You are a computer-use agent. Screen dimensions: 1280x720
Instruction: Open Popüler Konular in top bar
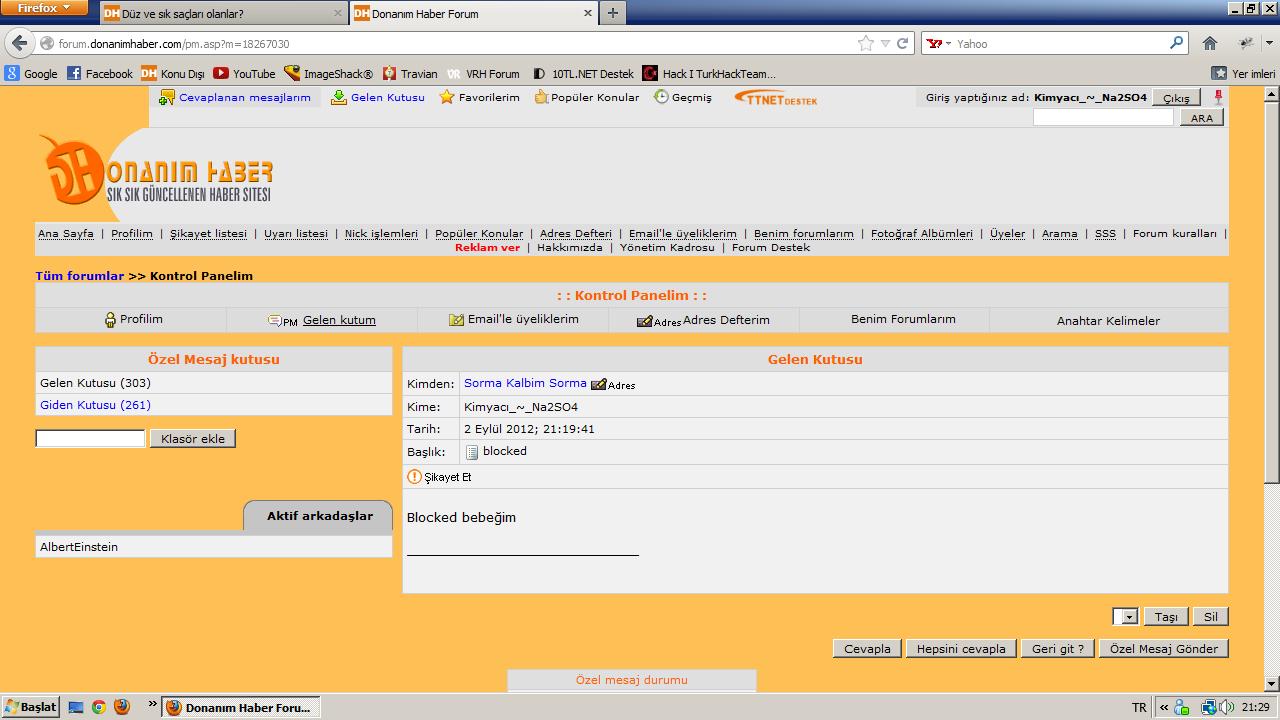[587, 98]
